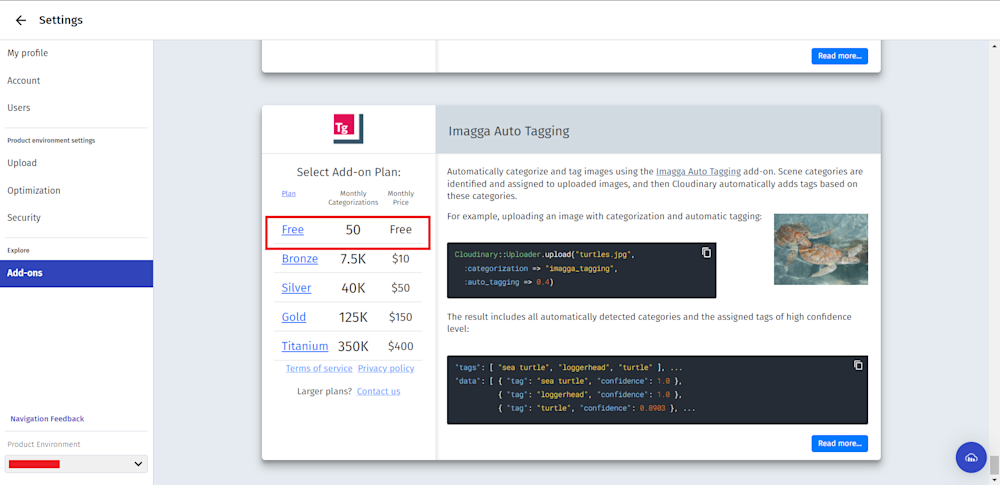This screenshot has height=485, width=1000.
Task: Go back using the Settings arrow
Action: tap(20, 20)
